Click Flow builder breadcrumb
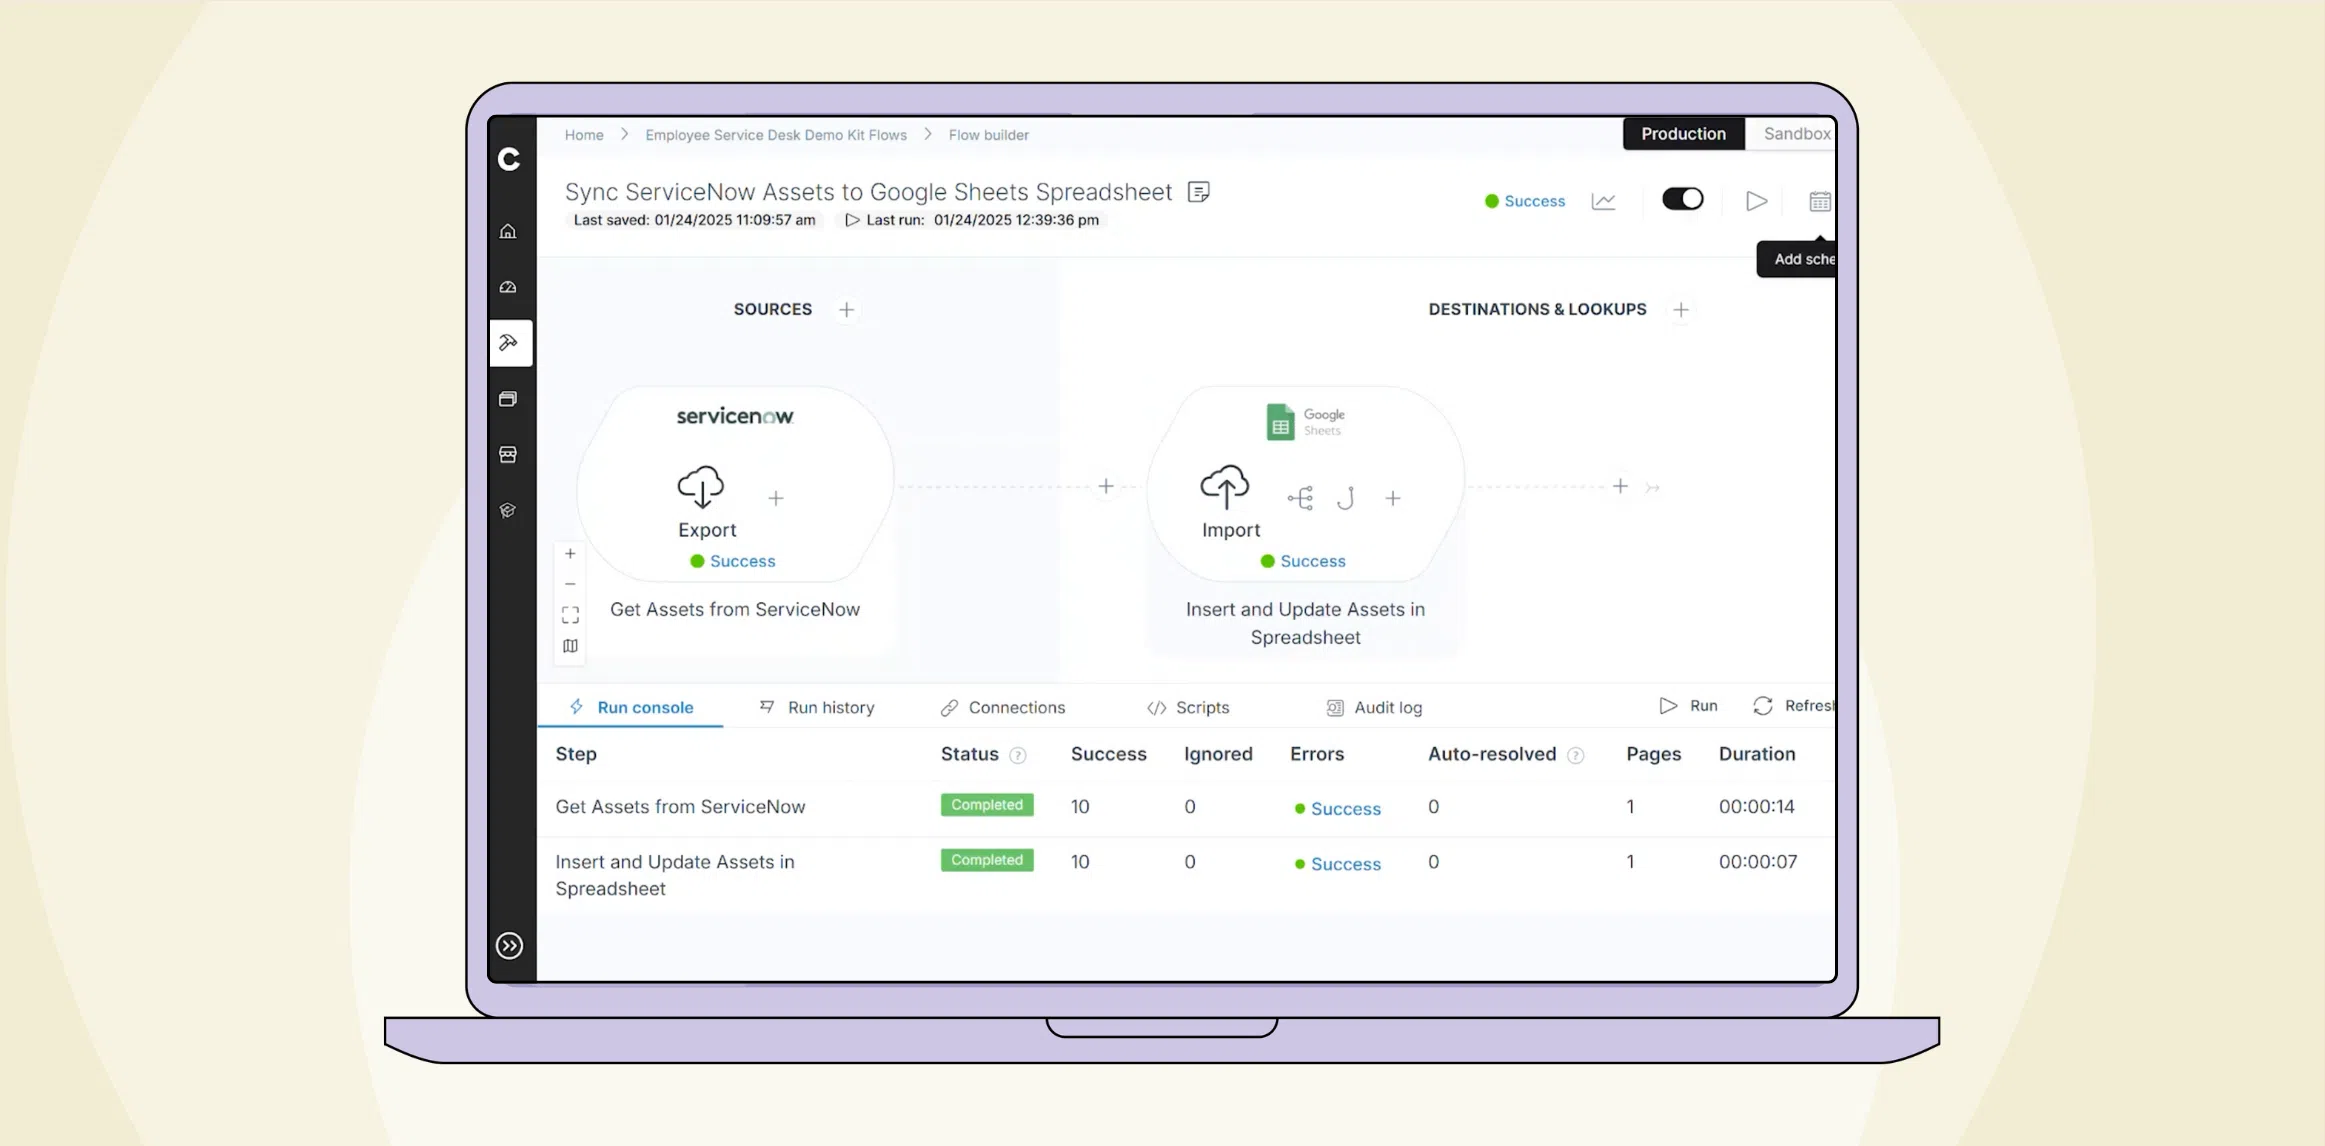 988,135
